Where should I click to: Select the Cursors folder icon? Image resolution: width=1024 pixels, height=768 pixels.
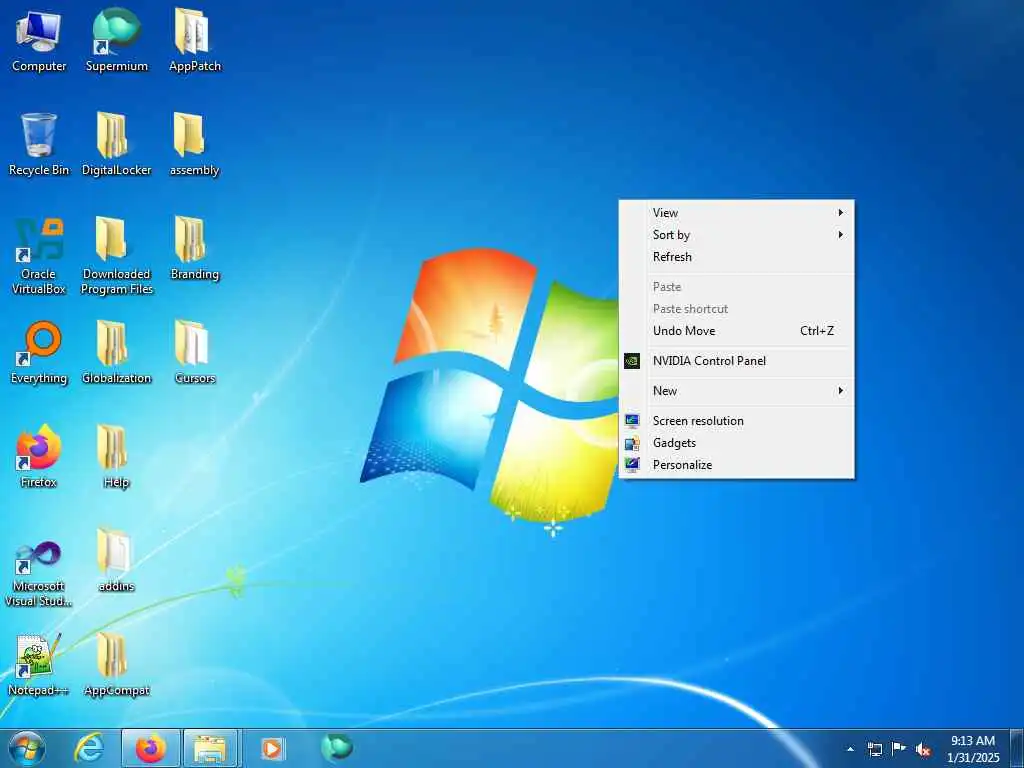[x=194, y=353]
